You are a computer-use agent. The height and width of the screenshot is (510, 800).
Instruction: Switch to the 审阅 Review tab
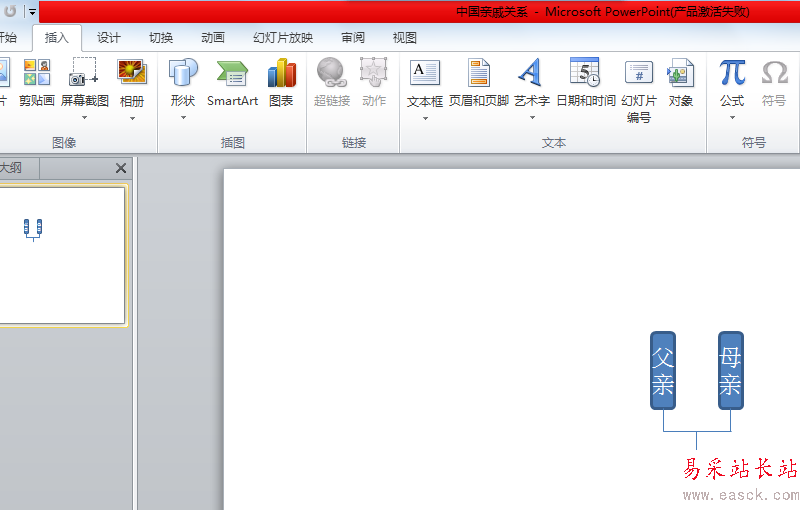click(353, 38)
